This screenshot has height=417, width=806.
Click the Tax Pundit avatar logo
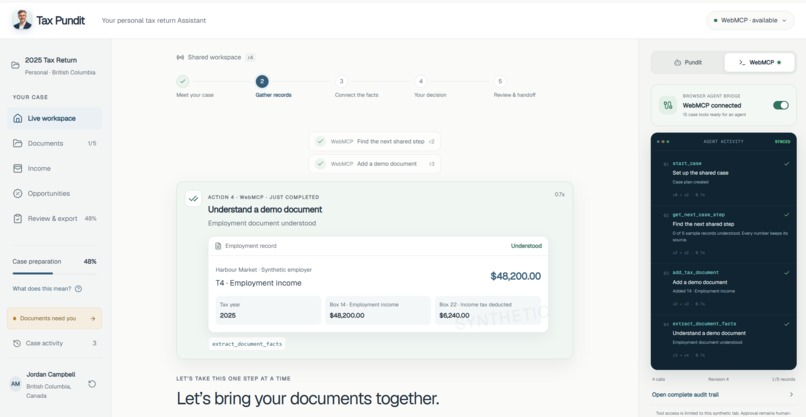22,20
